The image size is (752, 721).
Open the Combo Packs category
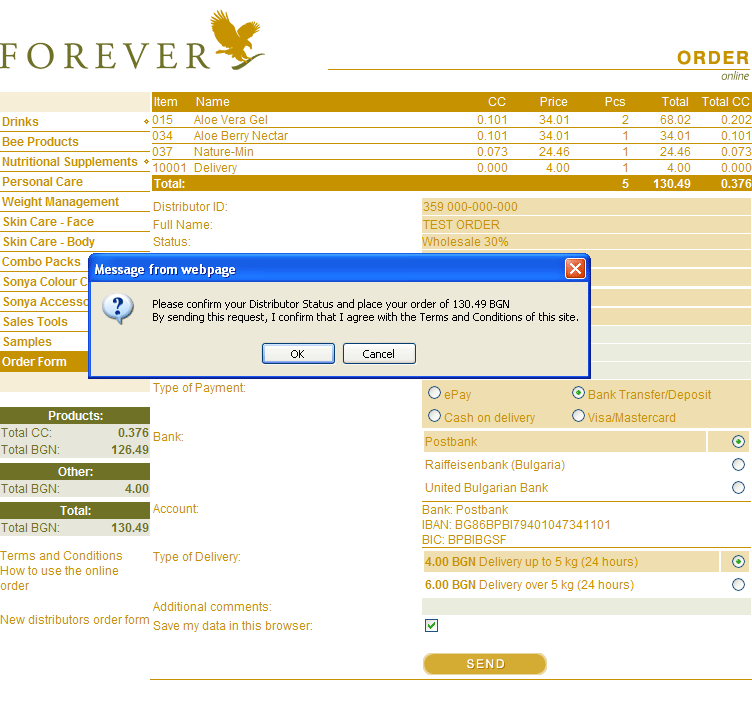tap(41, 262)
